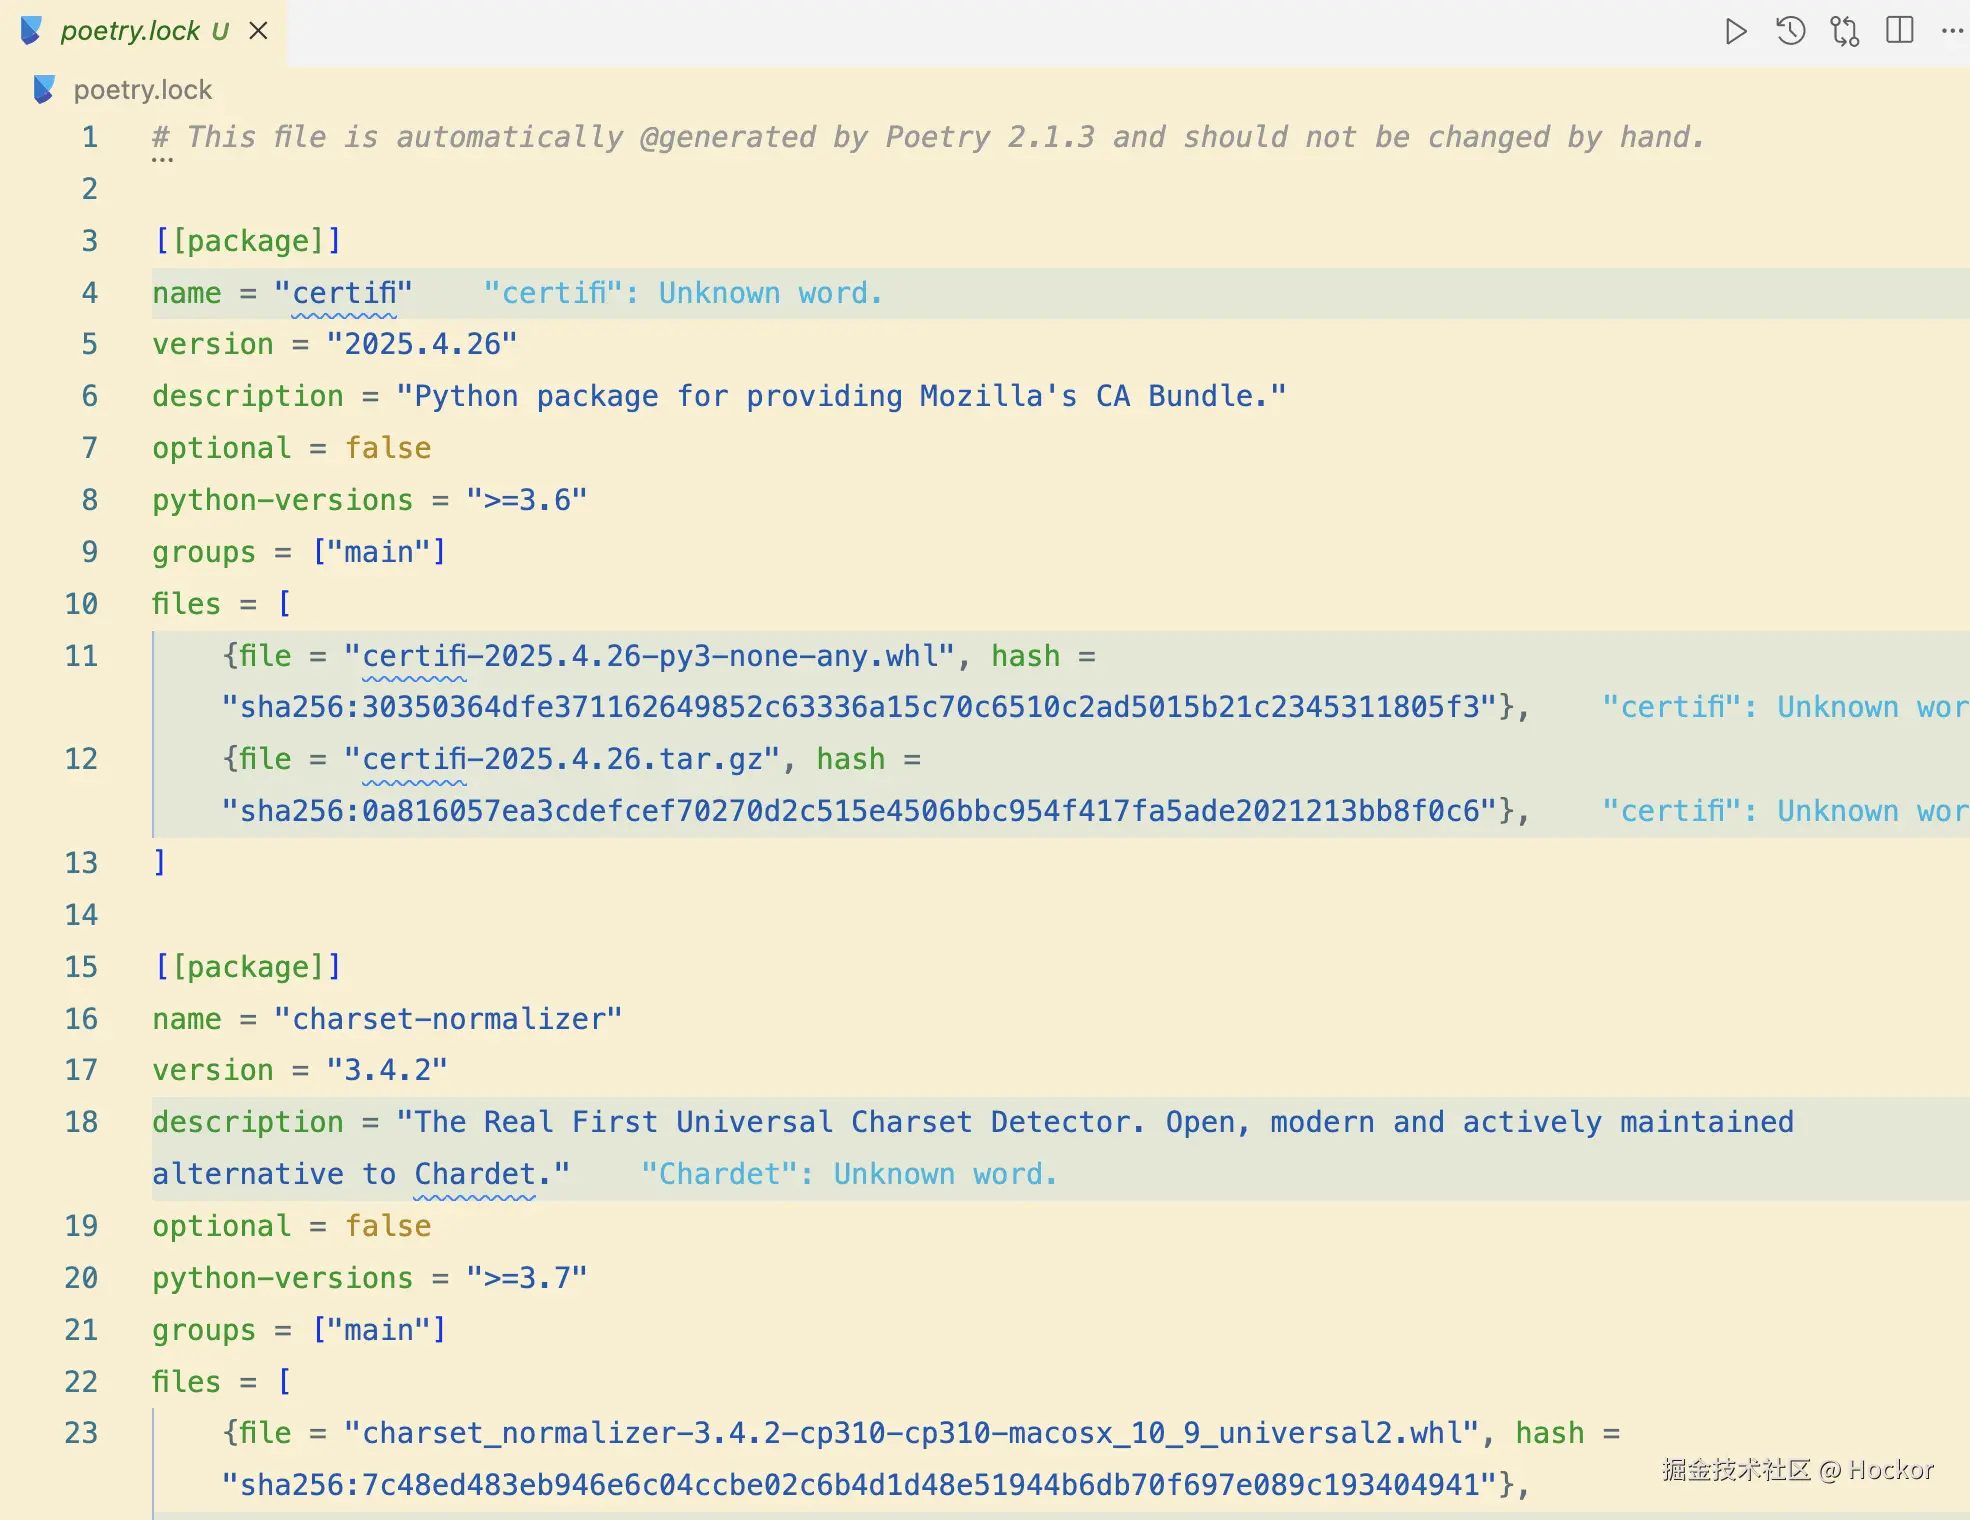Click line number 22 in the gutter
1970x1520 pixels.
(82, 1382)
